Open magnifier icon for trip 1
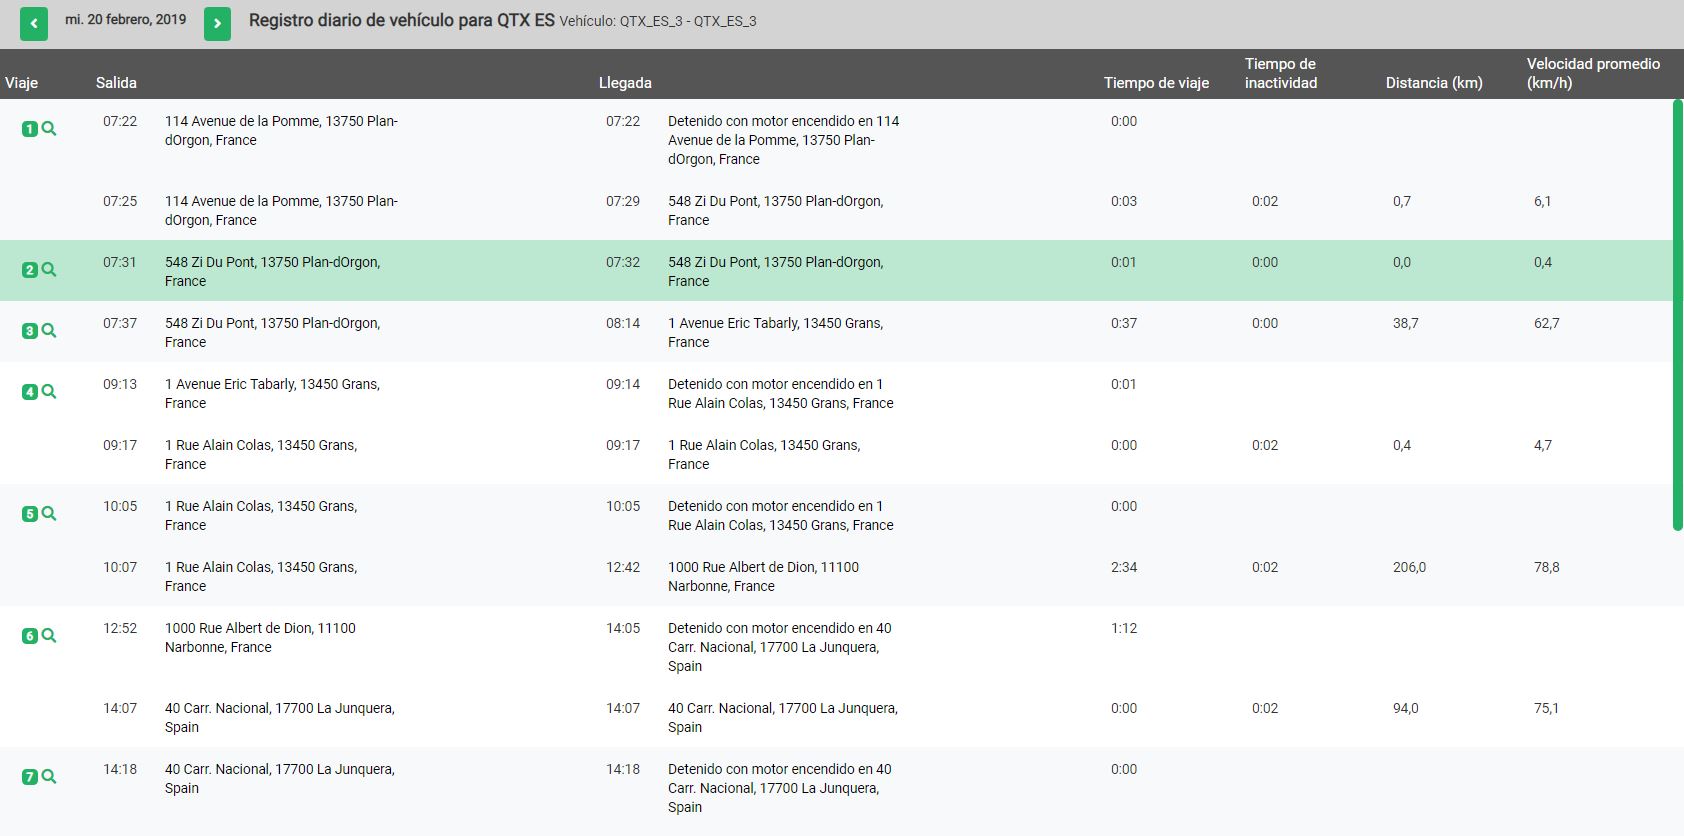Viewport: 1684px width, 836px height. 49,129
